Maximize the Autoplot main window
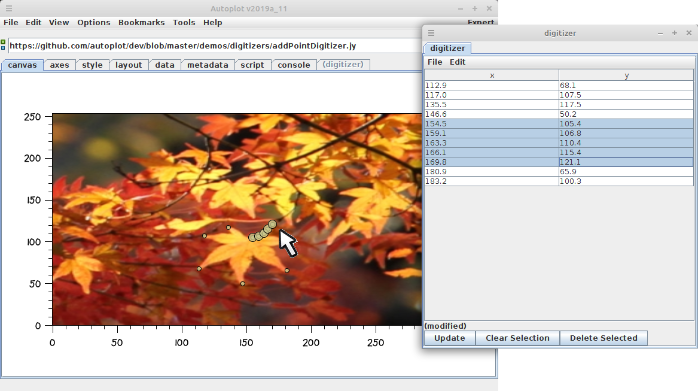 [x=475, y=8]
